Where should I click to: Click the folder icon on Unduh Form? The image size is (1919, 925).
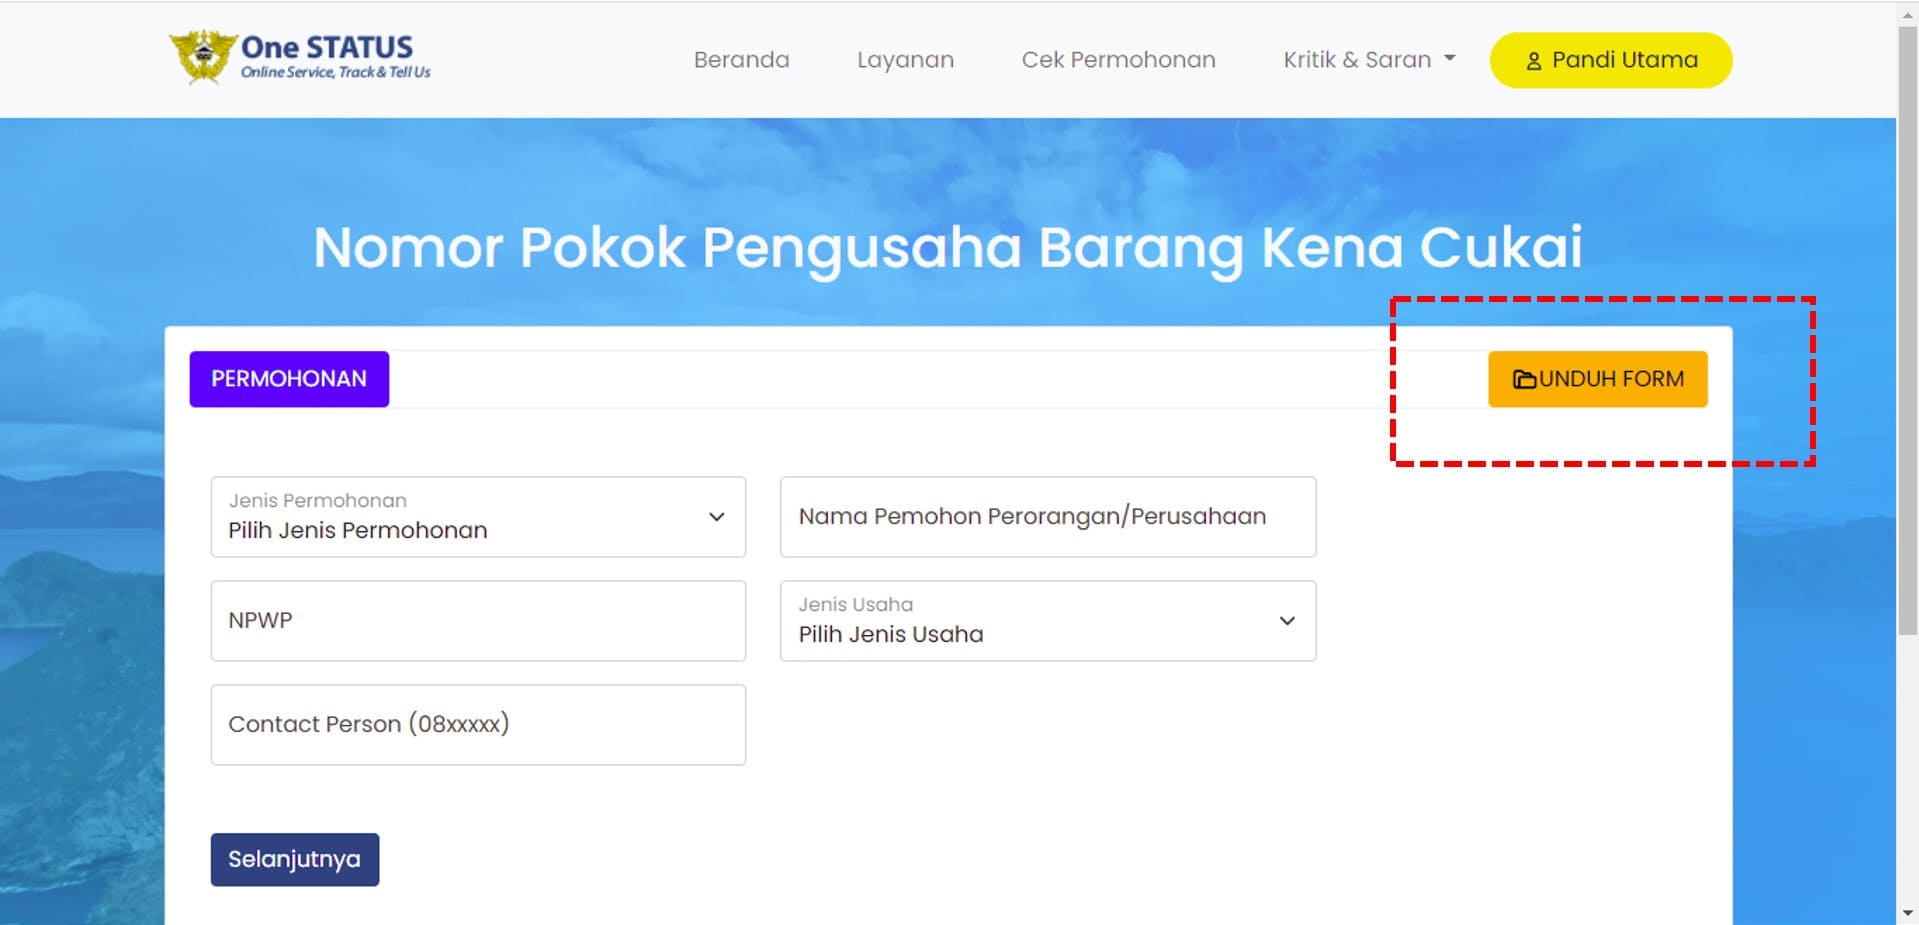tap(1524, 380)
